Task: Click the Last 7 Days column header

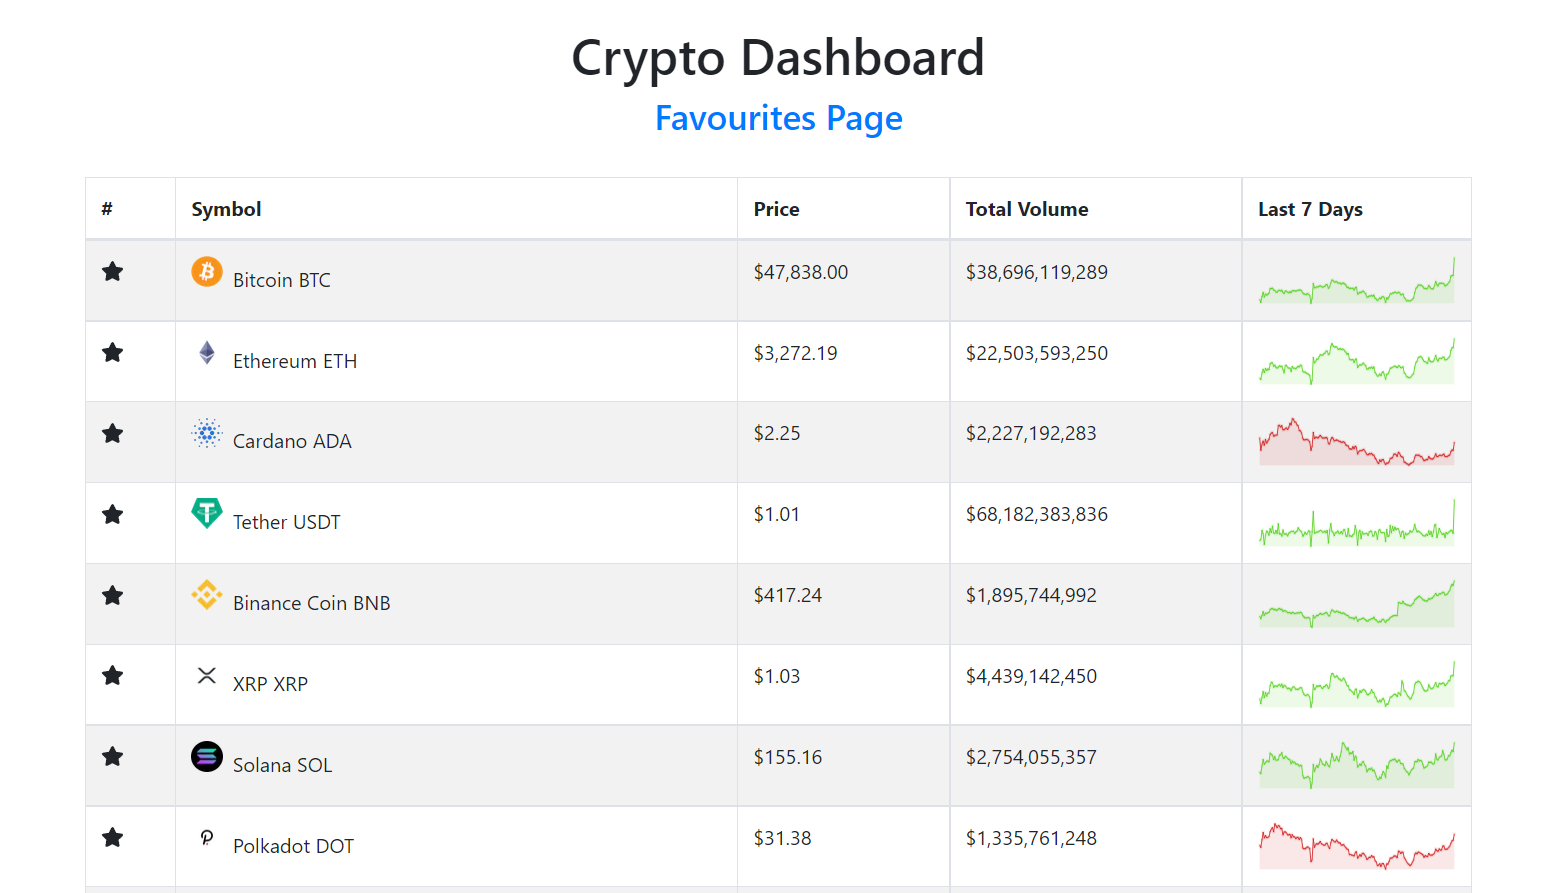Action: tap(1310, 209)
